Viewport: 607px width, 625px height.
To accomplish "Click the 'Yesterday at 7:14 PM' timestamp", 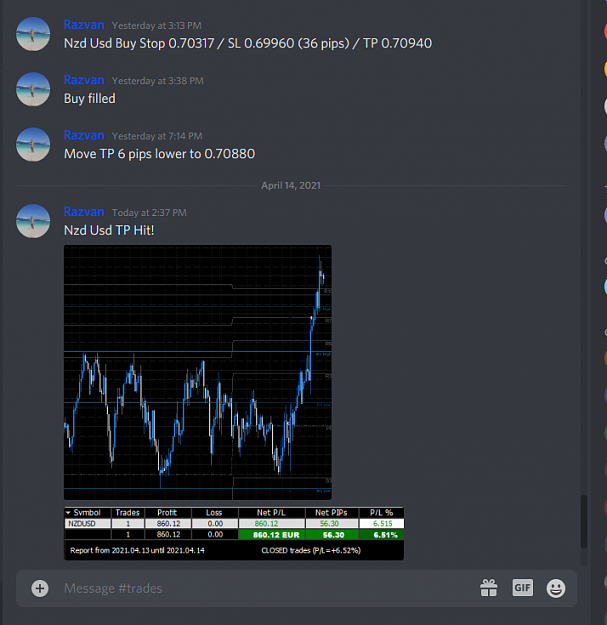I will (x=157, y=136).
